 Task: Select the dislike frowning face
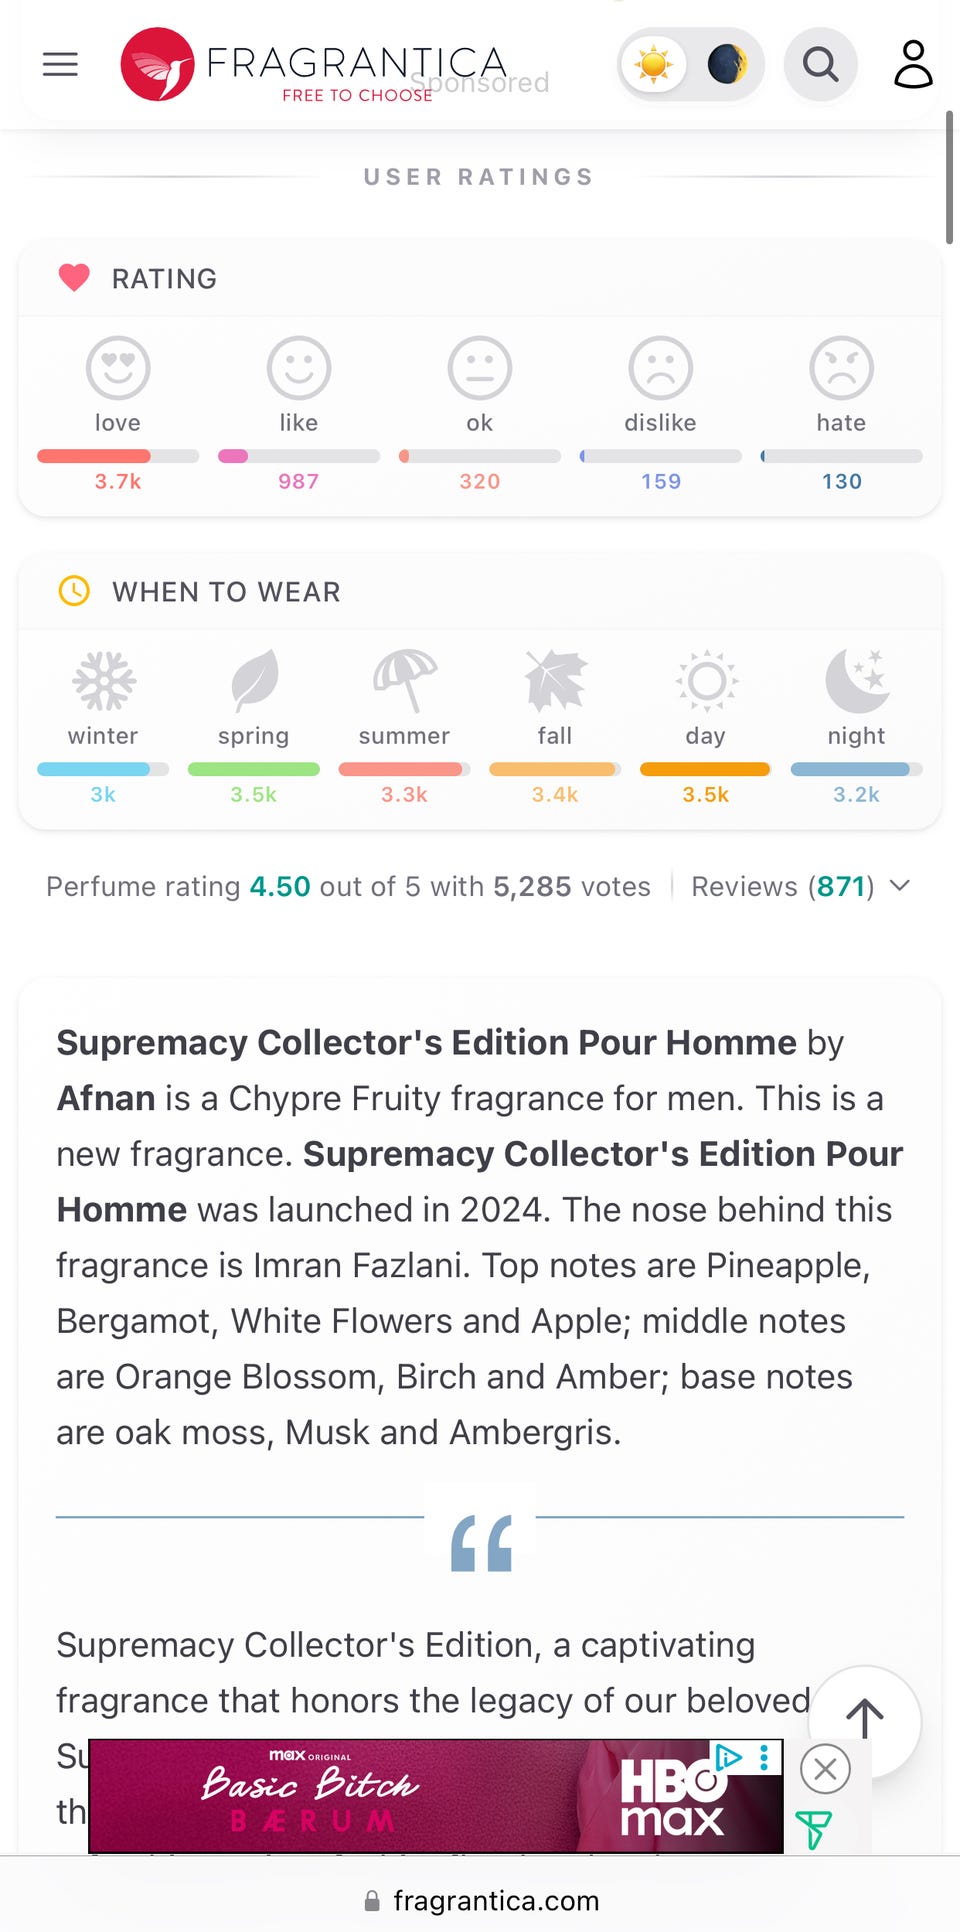660,368
